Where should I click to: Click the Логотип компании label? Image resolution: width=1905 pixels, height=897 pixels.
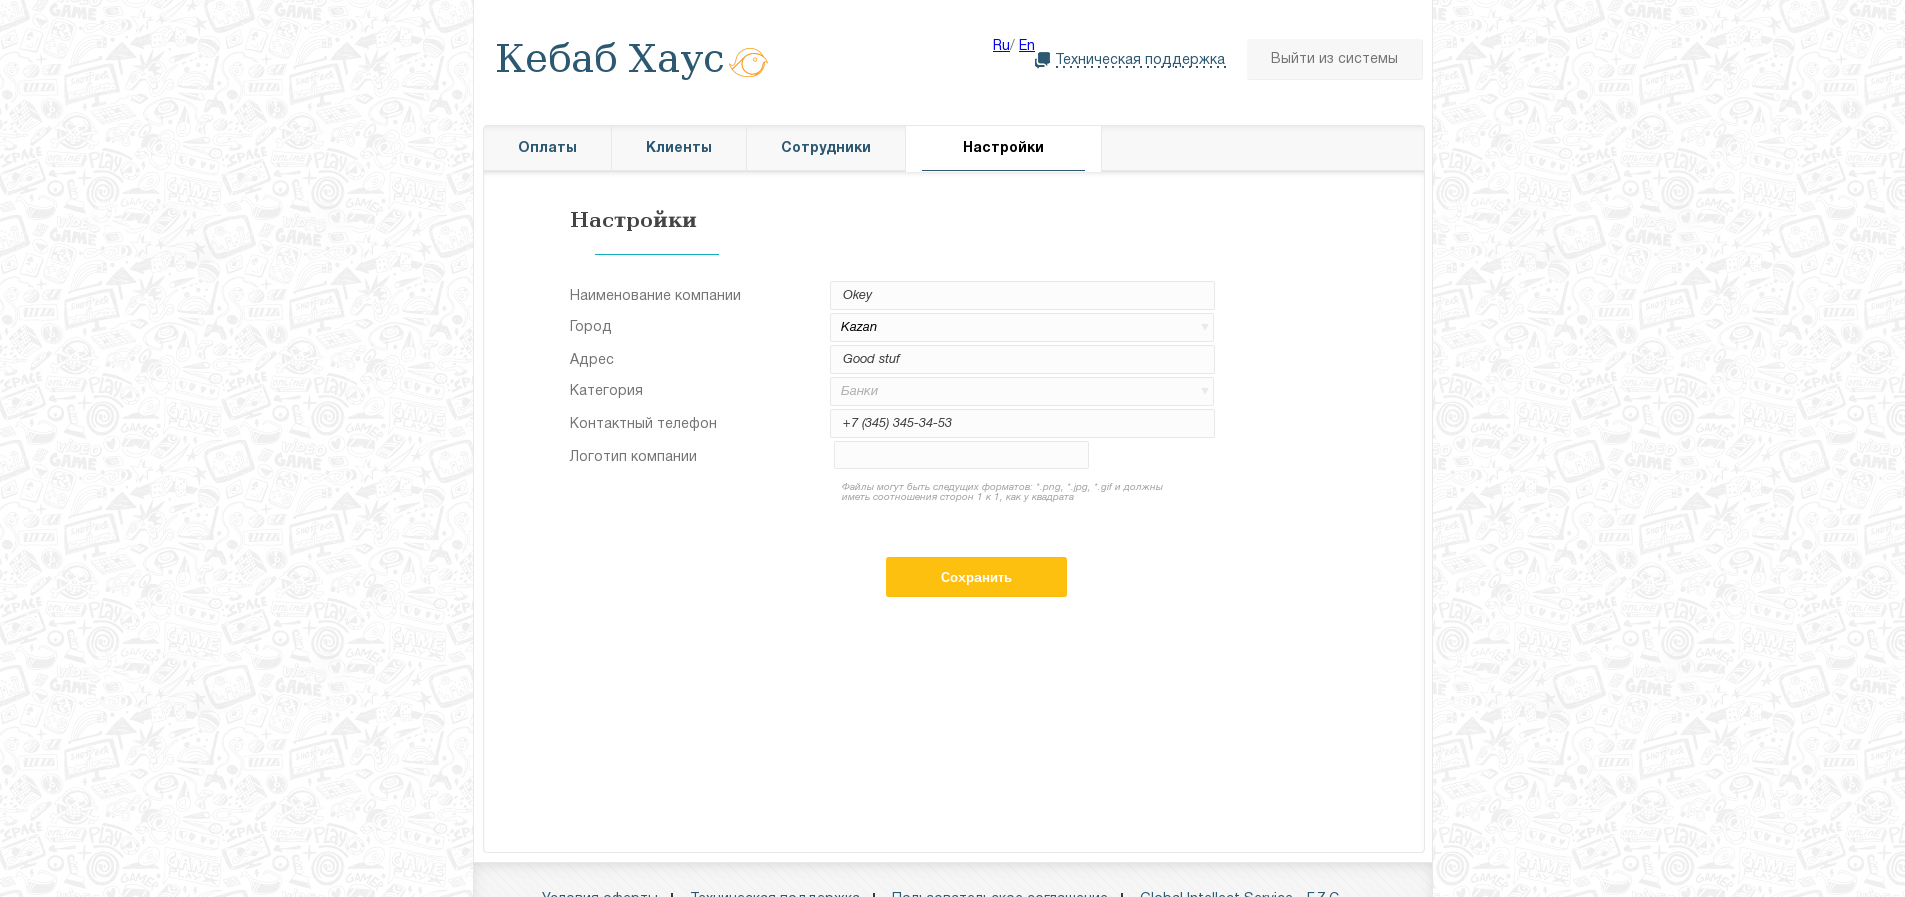[633, 456]
